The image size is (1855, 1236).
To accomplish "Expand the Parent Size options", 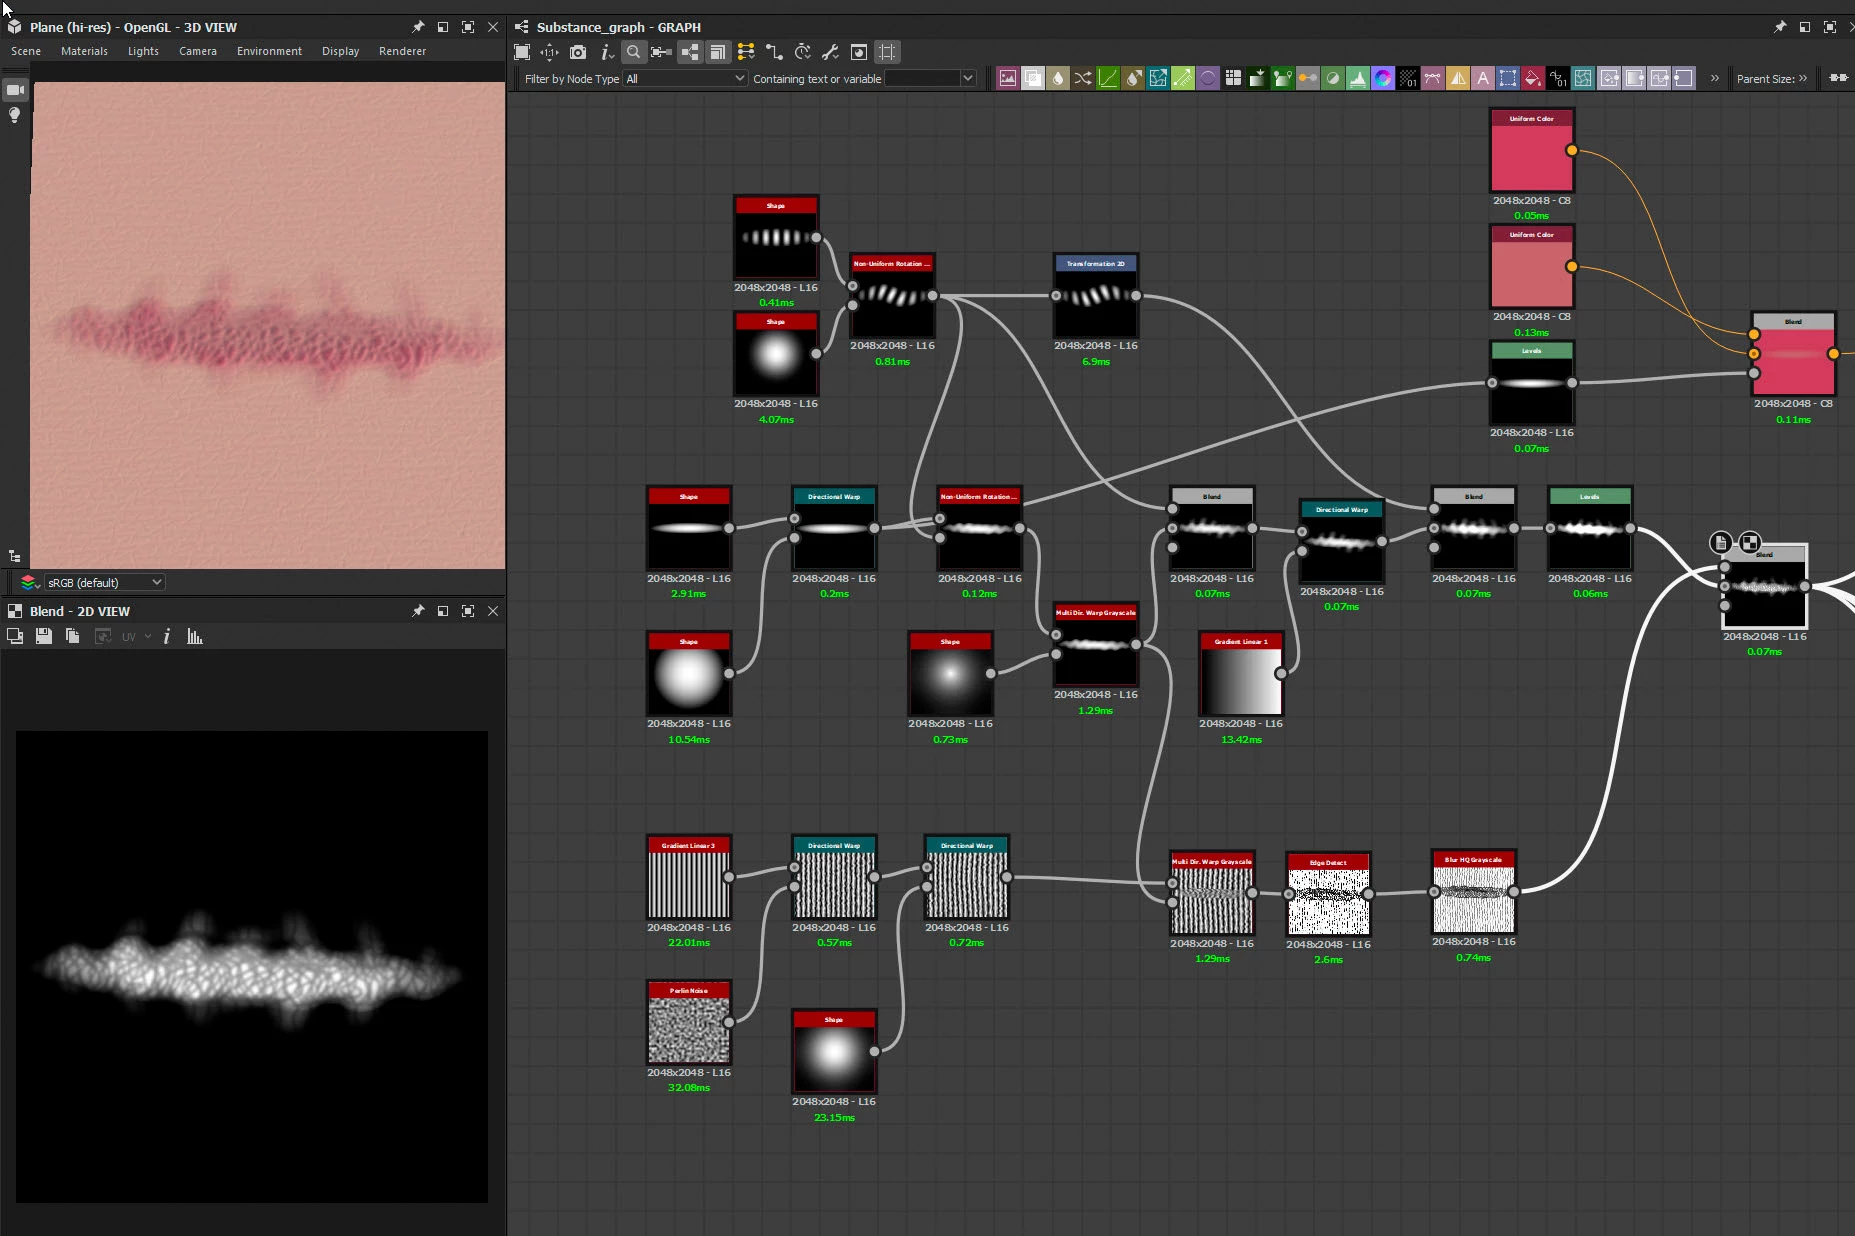I will 1803,78.
